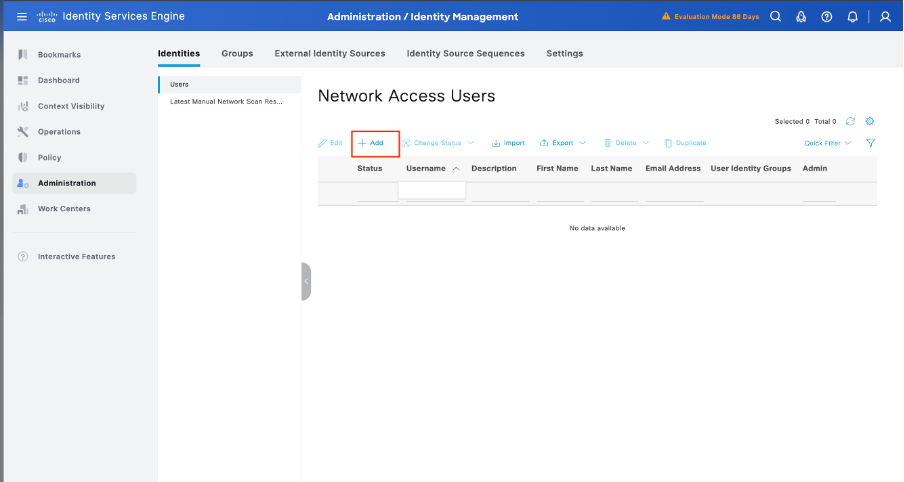Click the Email Address filter field
This screenshot has width=904, height=482.
[x=675, y=194]
